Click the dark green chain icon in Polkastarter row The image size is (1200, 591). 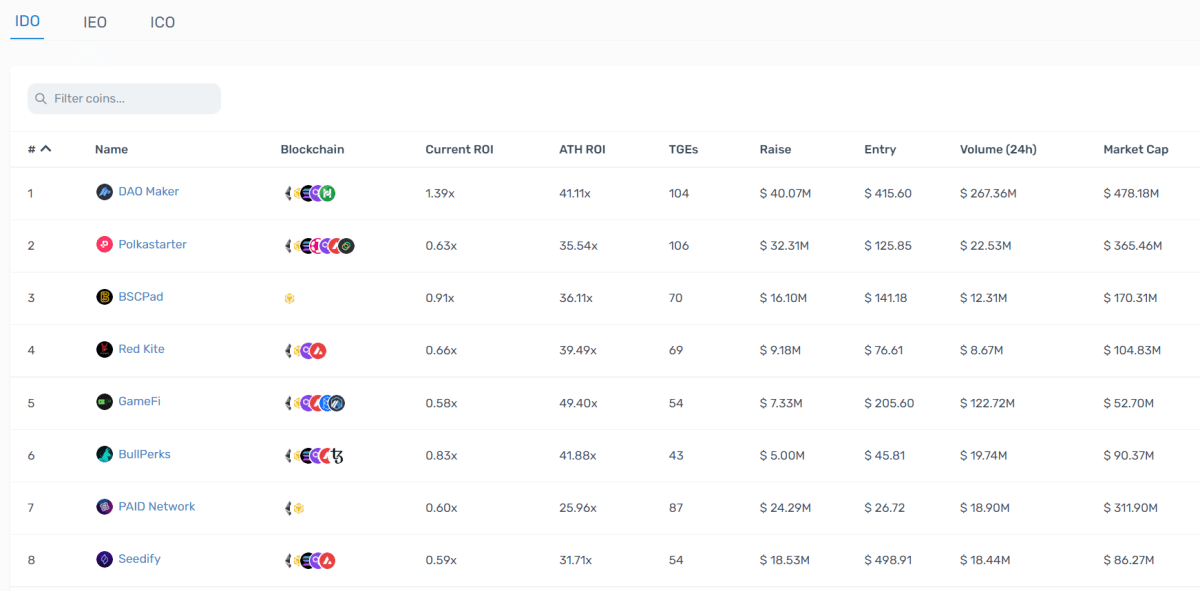pyautogui.click(x=346, y=246)
